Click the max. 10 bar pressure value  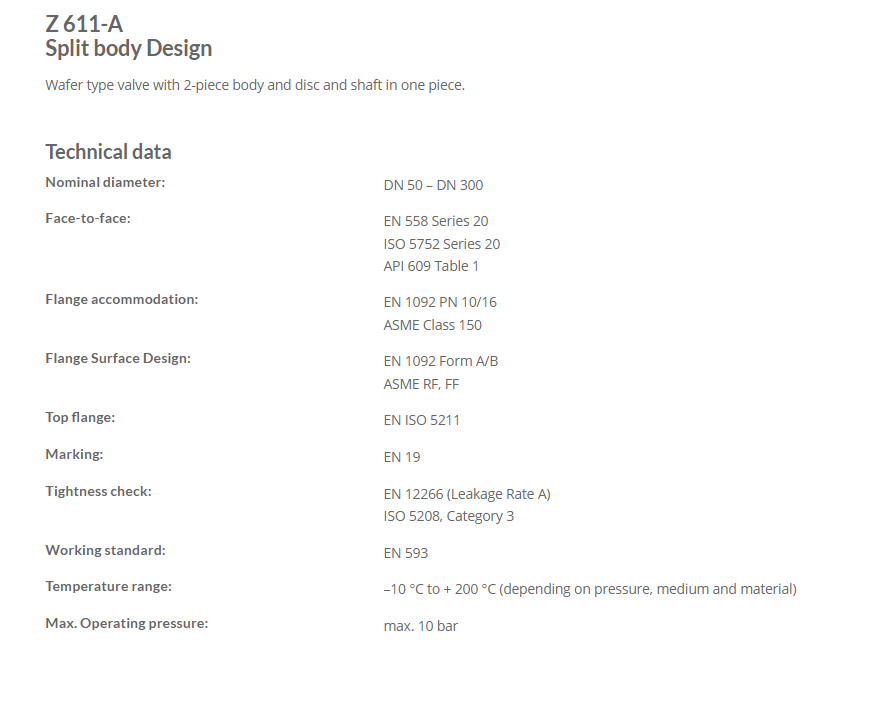pos(421,626)
